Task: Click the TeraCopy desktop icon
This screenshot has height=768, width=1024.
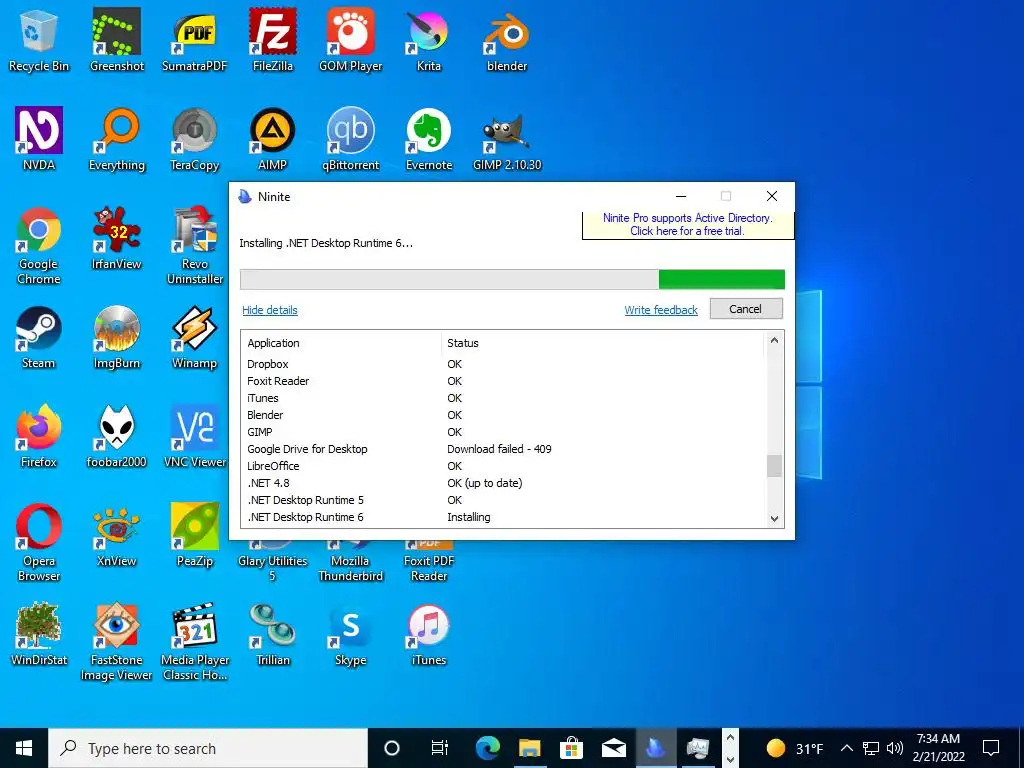Action: click(x=195, y=139)
